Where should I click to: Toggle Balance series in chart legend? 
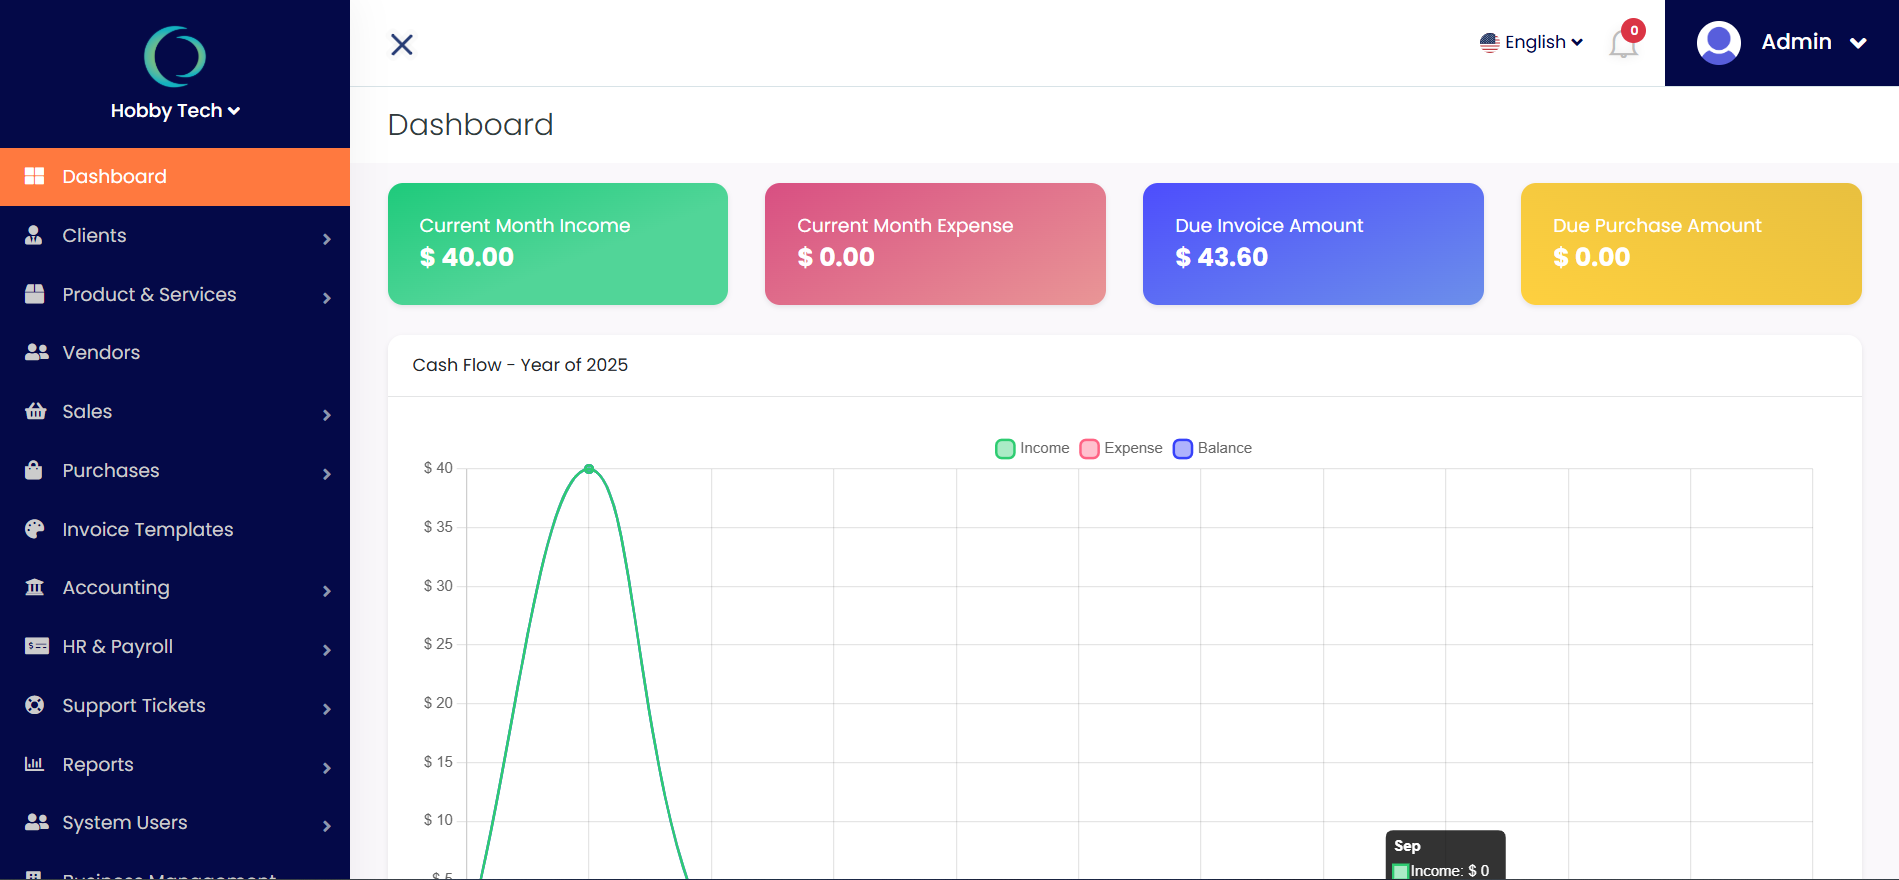1212,448
